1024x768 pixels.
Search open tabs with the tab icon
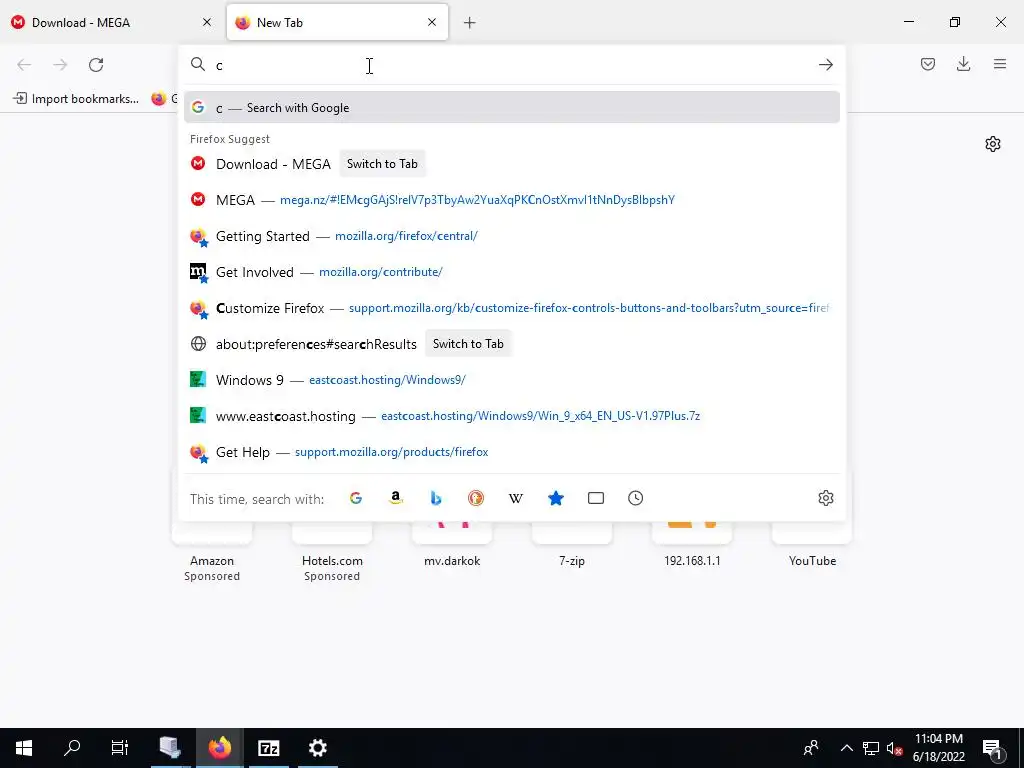[x=596, y=498]
